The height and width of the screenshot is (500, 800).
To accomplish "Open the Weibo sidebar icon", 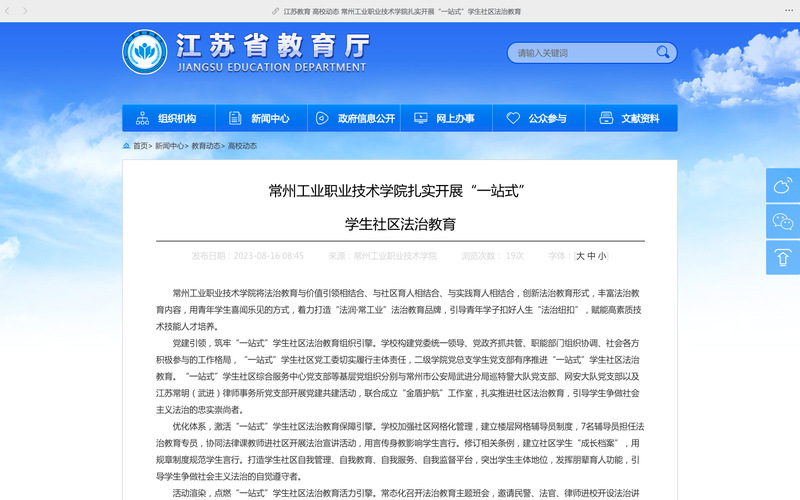I will 782,186.
